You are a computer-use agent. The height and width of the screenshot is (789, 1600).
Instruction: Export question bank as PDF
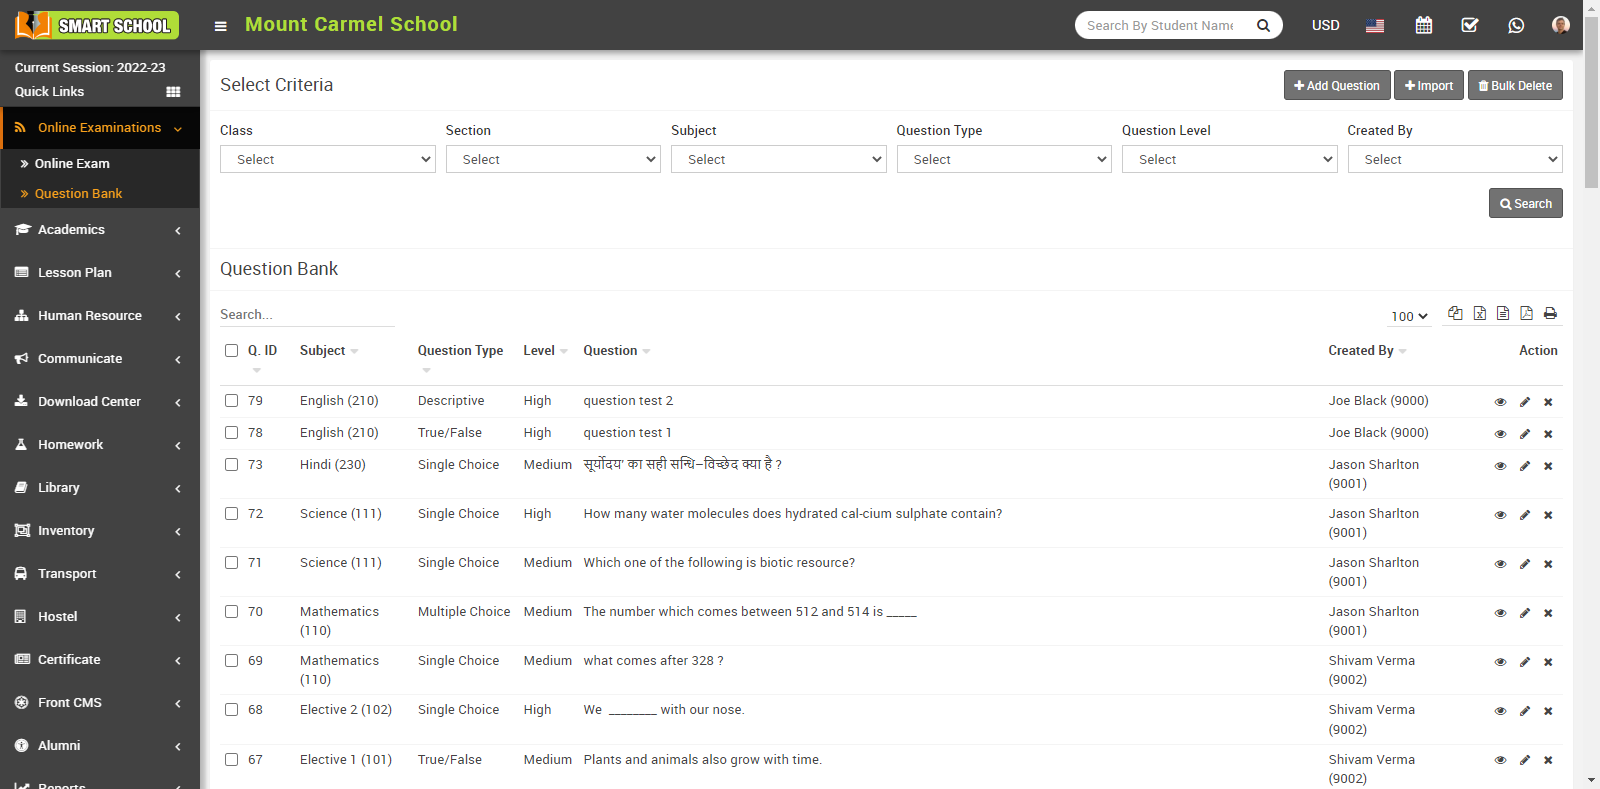1526,314
